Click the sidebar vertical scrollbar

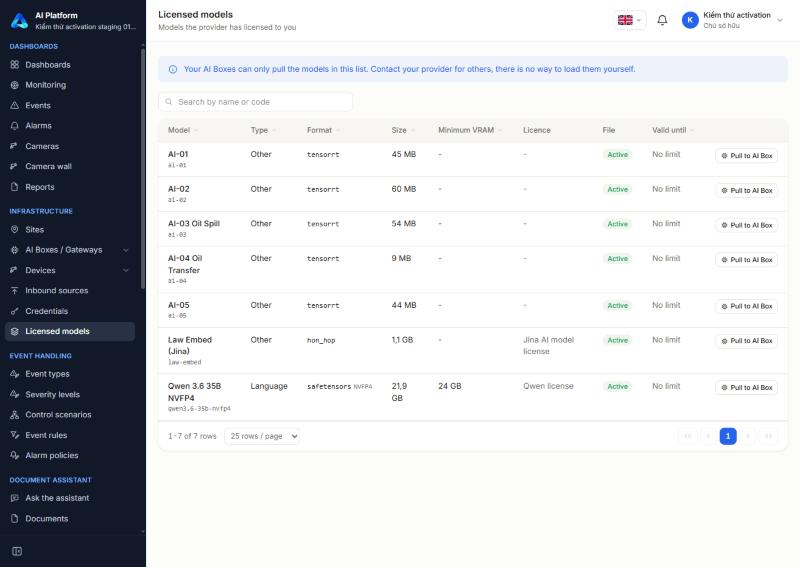coord(143,168)
